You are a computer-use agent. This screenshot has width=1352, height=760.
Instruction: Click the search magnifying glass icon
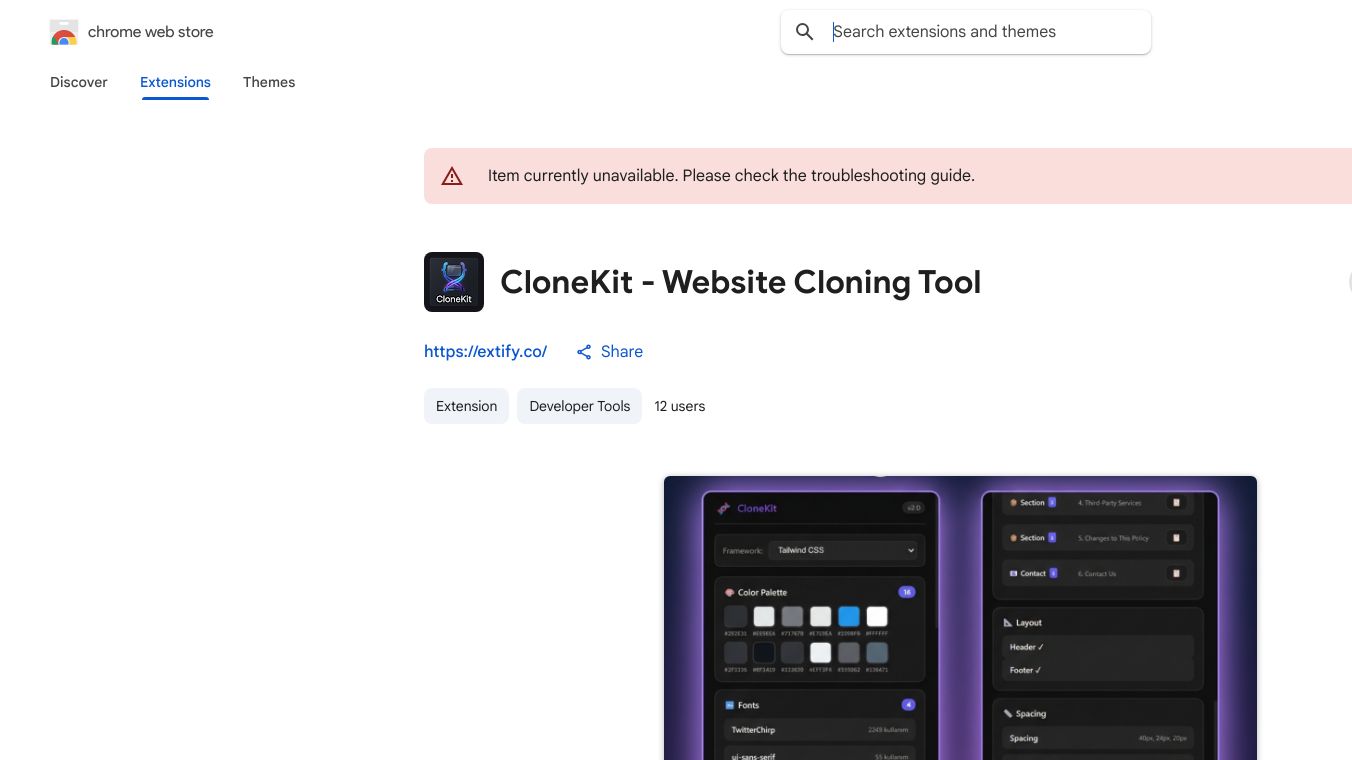coord(805,32)
